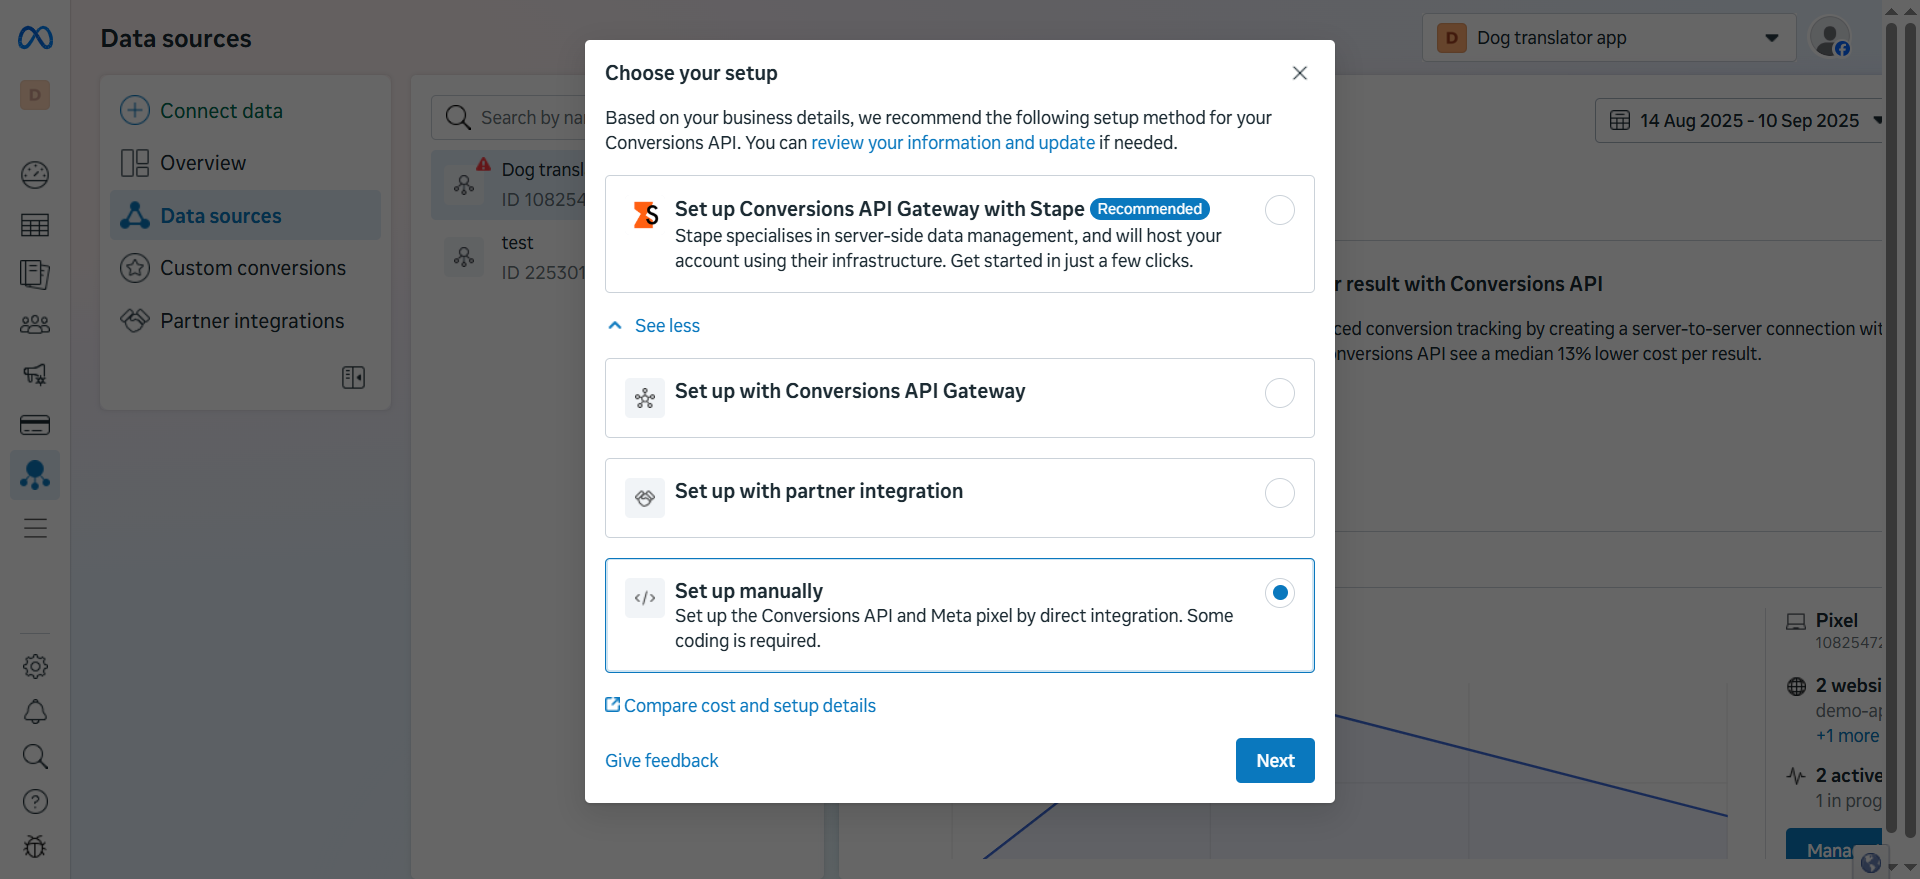The height and width of the screenshot is (879, 1920).
Task: Click the search magnifier in left rail
Action: point(35,756)
